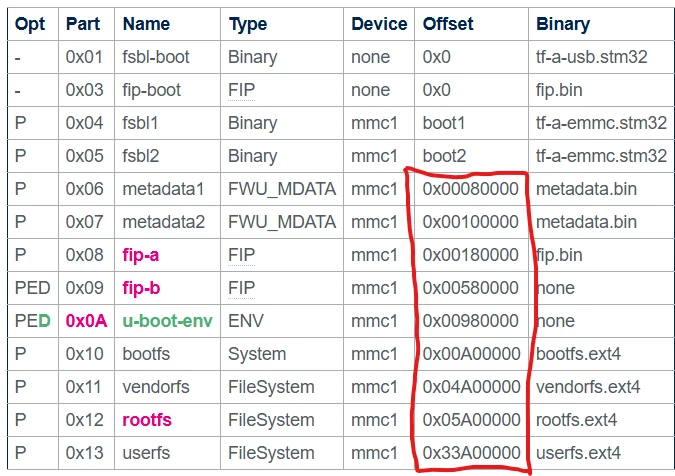675x476 pixels.
Task: Select offset value 0x04A00000
Action: tap(471, 387)
